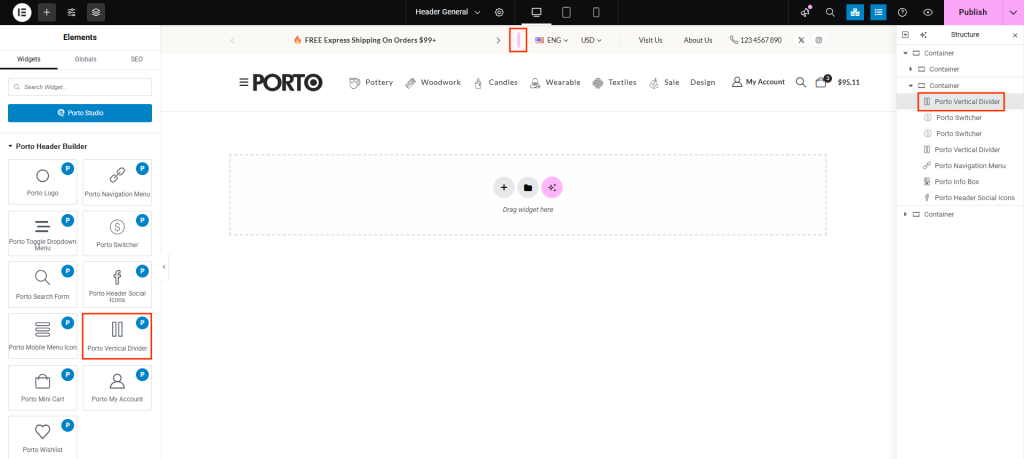Collapse the Porto Header Builder section
Viewport: 1024px width, 459px height.
point(10,146)
